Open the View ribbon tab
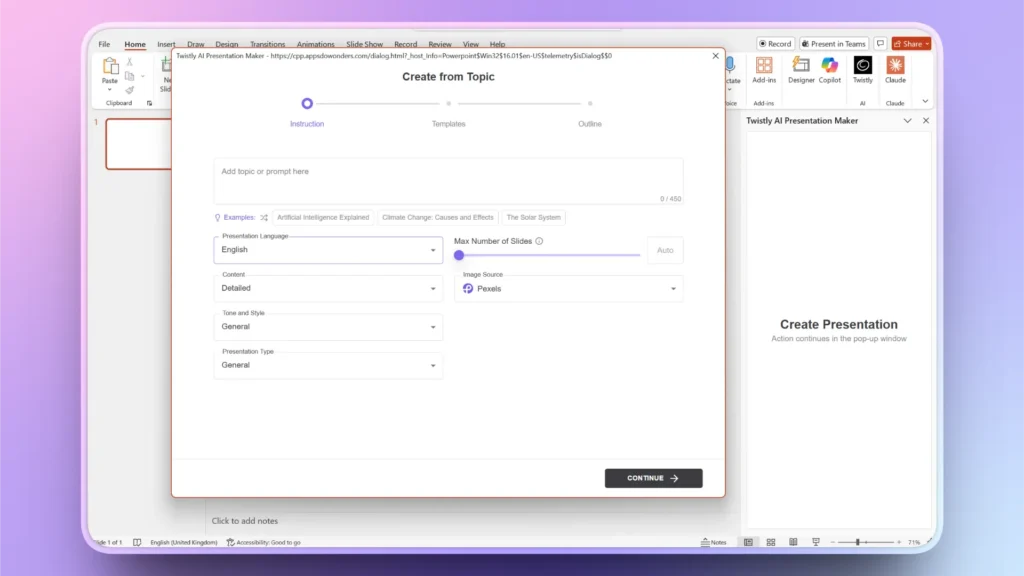The width and height of the screenshot is (1024, 576). (x=471, y=44)
